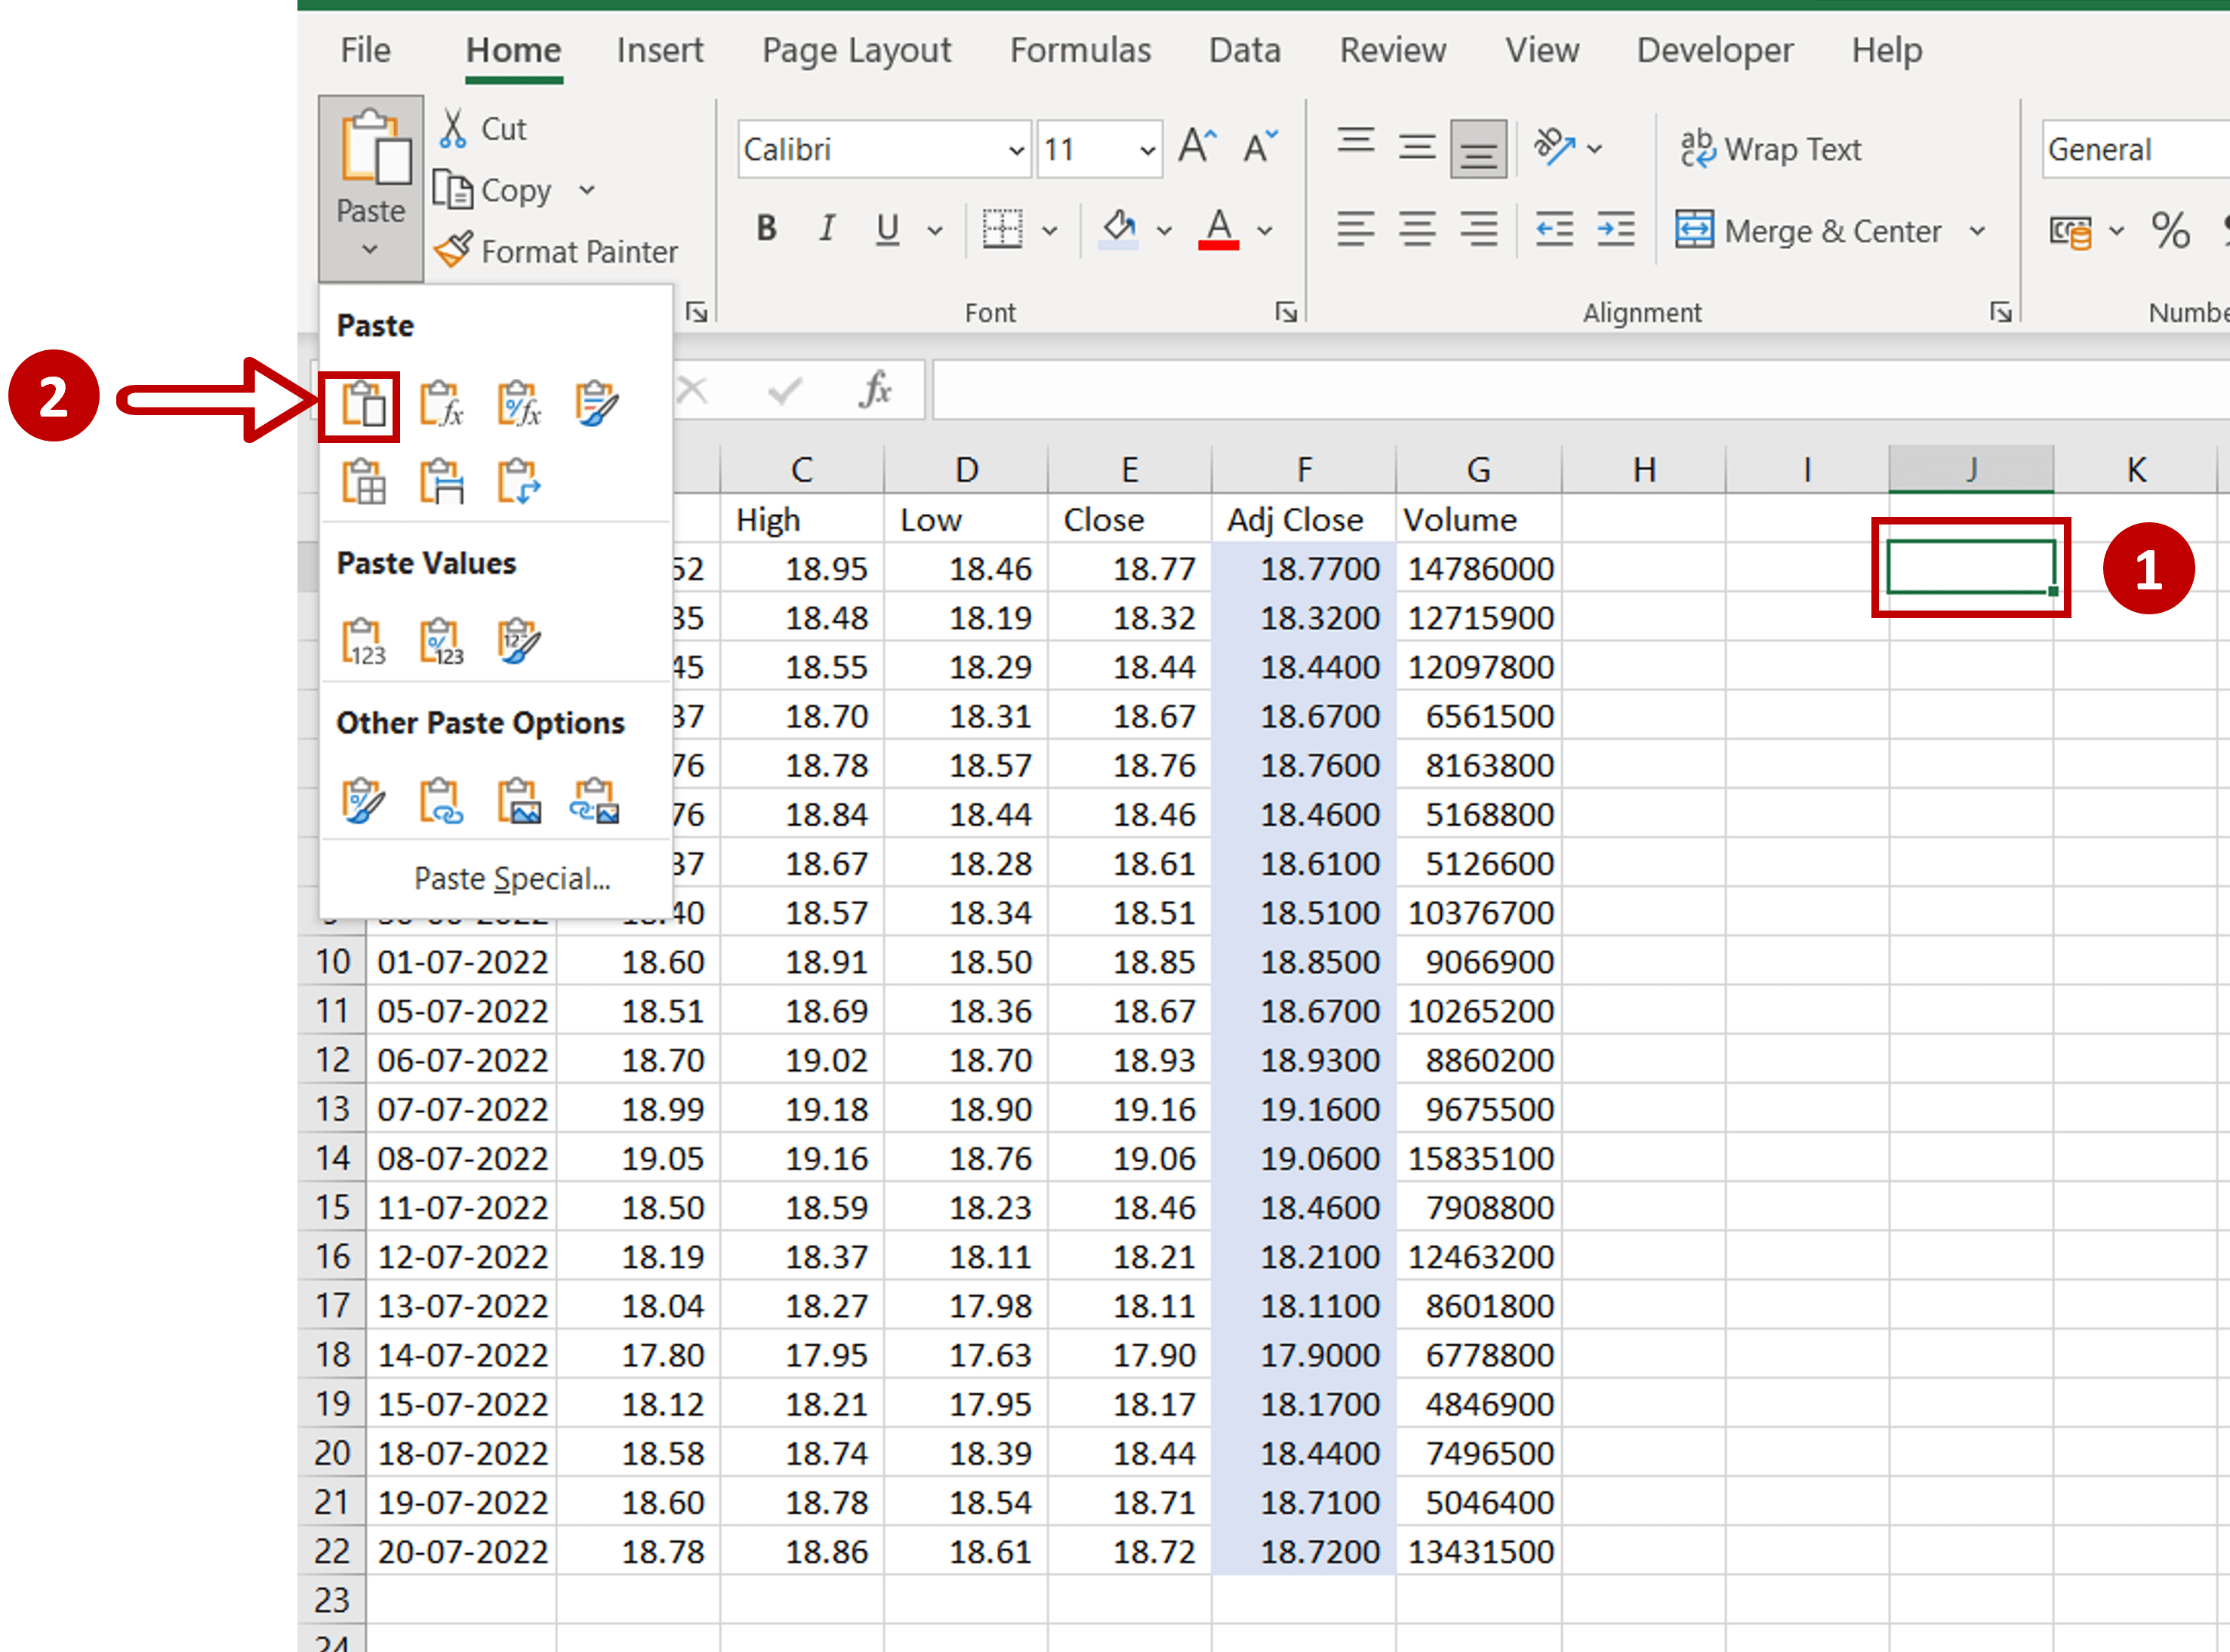Click the Transpose paste option
Viewport: 2230px width, 1652px height.
coord(519,483)
